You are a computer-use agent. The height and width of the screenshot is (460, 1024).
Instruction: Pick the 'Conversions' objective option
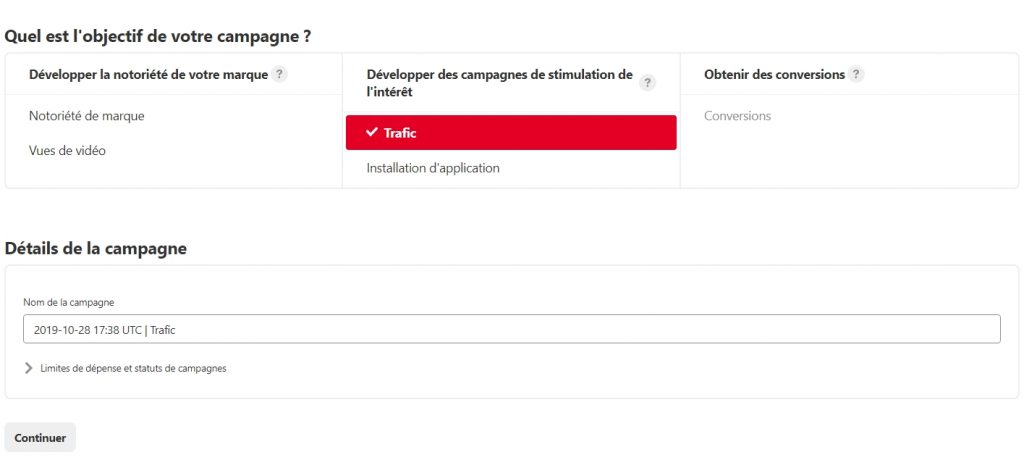point(737,116)
